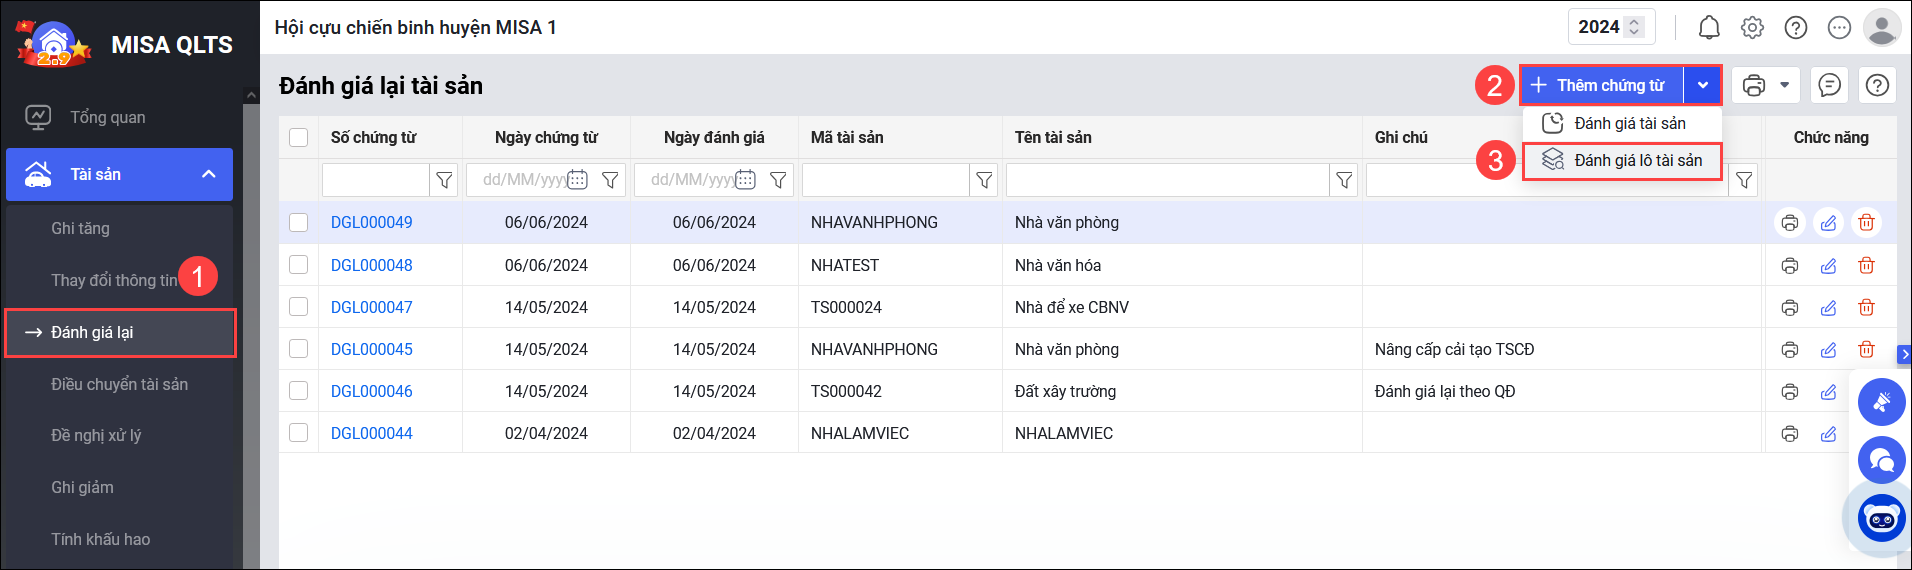
Task: Collapse the Tài sản sidebar section
Action: click(x=208, y=174)
